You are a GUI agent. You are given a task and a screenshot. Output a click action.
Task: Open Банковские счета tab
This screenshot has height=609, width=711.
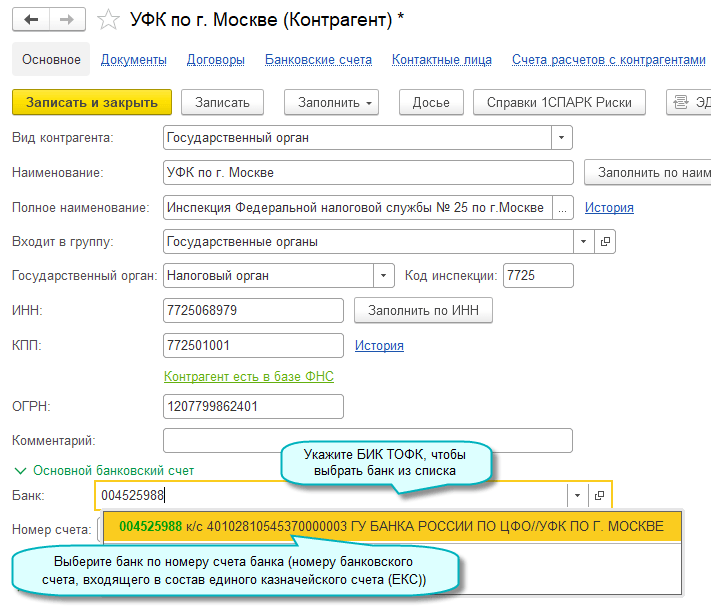(318, 60)
